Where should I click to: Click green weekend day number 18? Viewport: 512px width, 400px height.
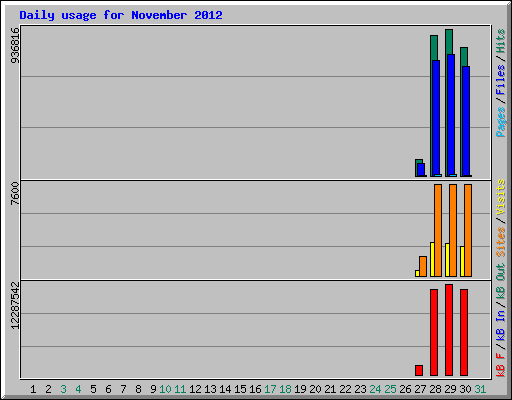coord(285,389)
